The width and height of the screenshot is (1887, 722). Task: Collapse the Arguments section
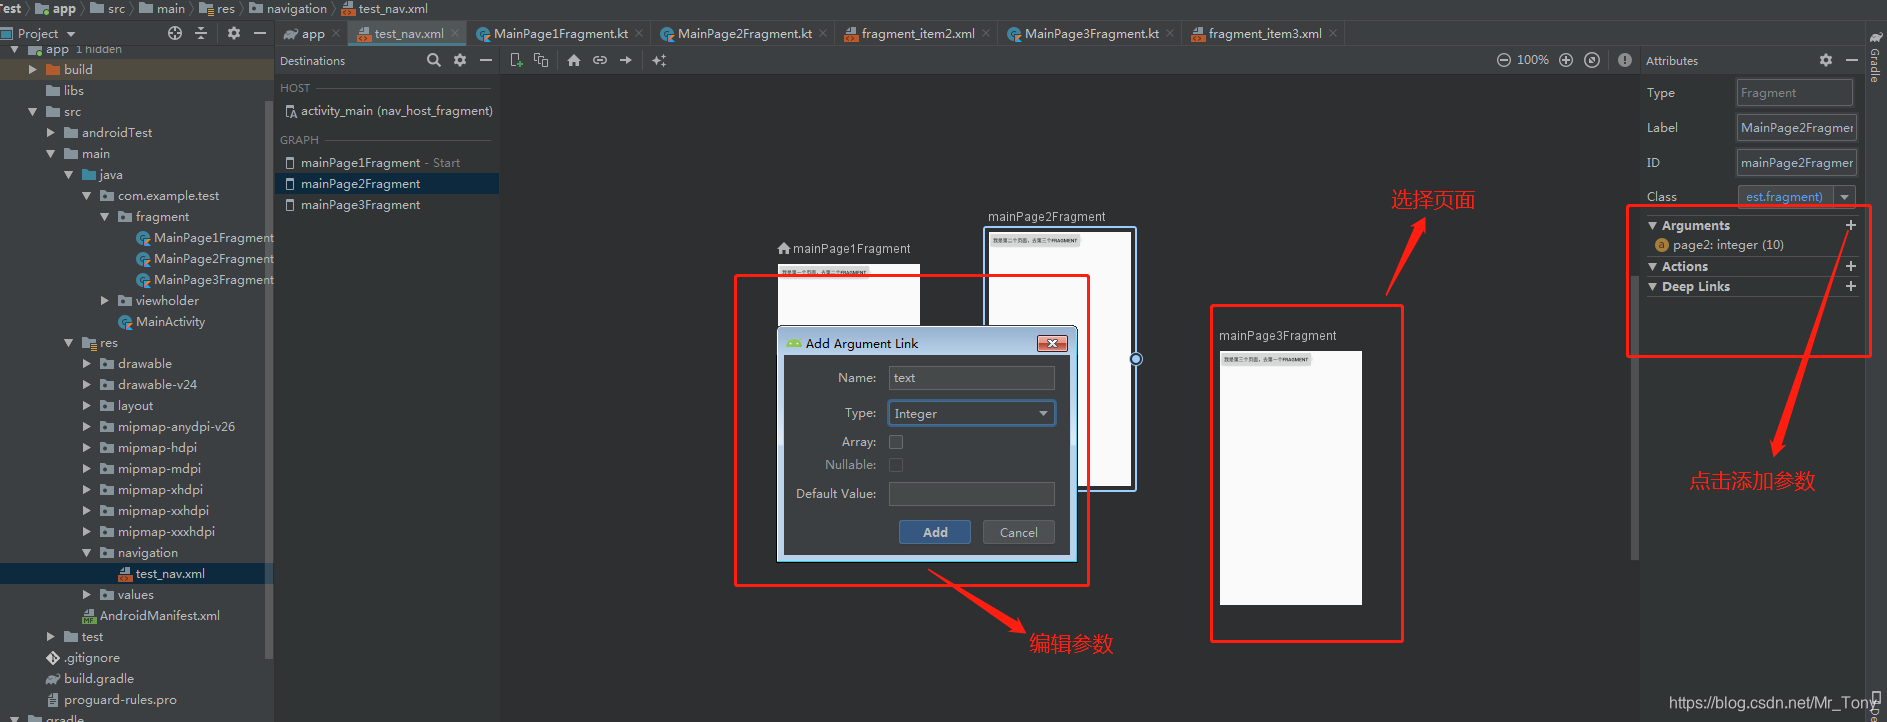pos(1652,226)
